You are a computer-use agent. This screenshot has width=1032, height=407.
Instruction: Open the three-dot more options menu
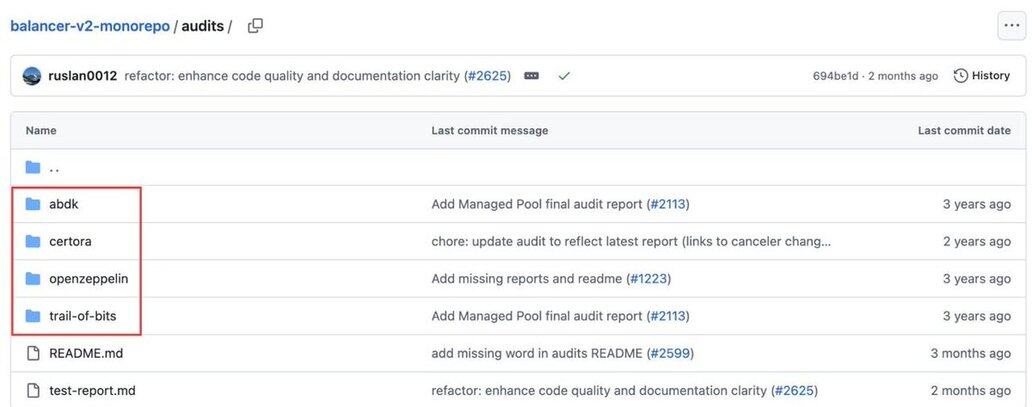point(1011,26)
